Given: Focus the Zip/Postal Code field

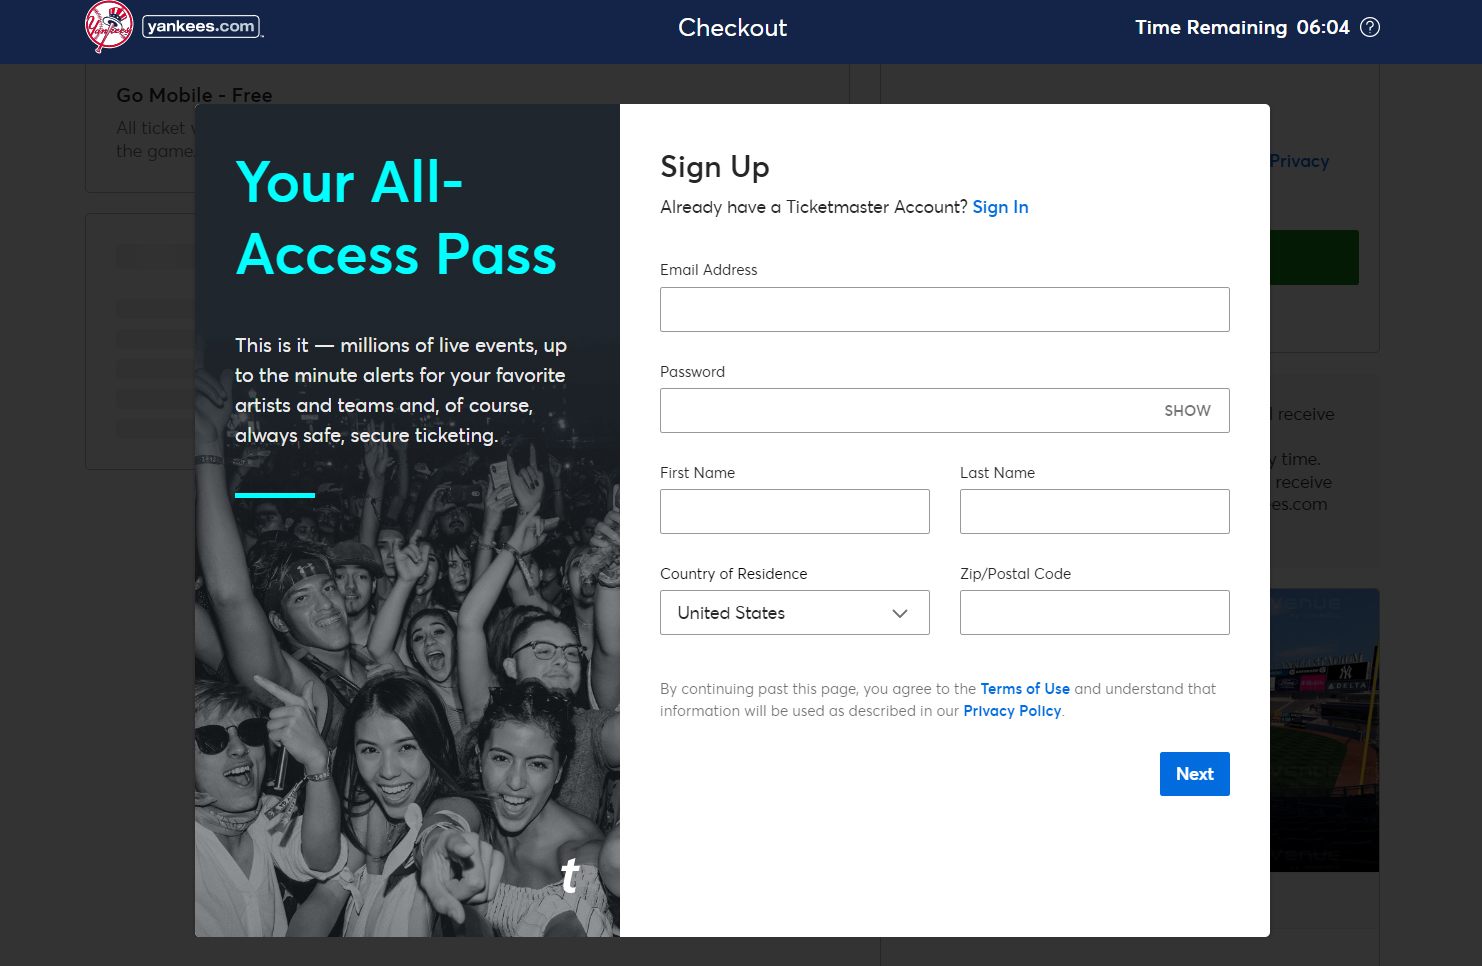Looking at the screenshot, I should [x=1094, y=613].
